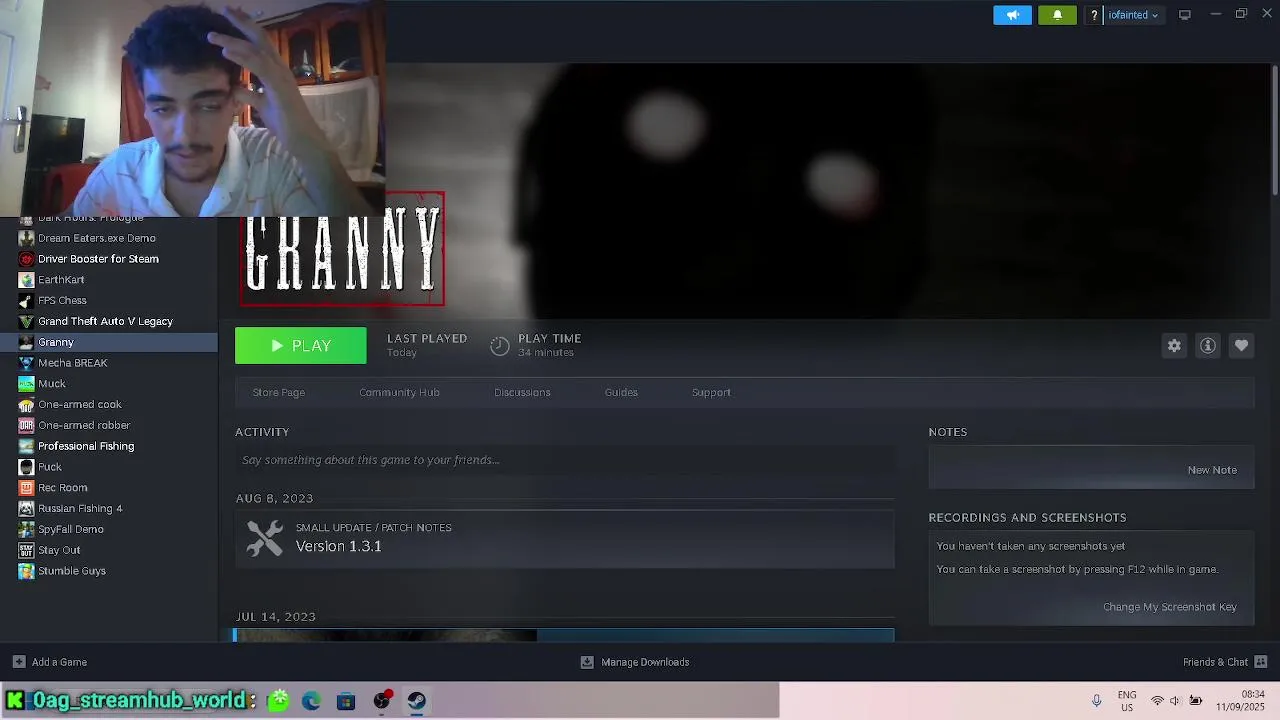
Task: Click the green app icon on taskbar
Action: [x=278, y=701]
